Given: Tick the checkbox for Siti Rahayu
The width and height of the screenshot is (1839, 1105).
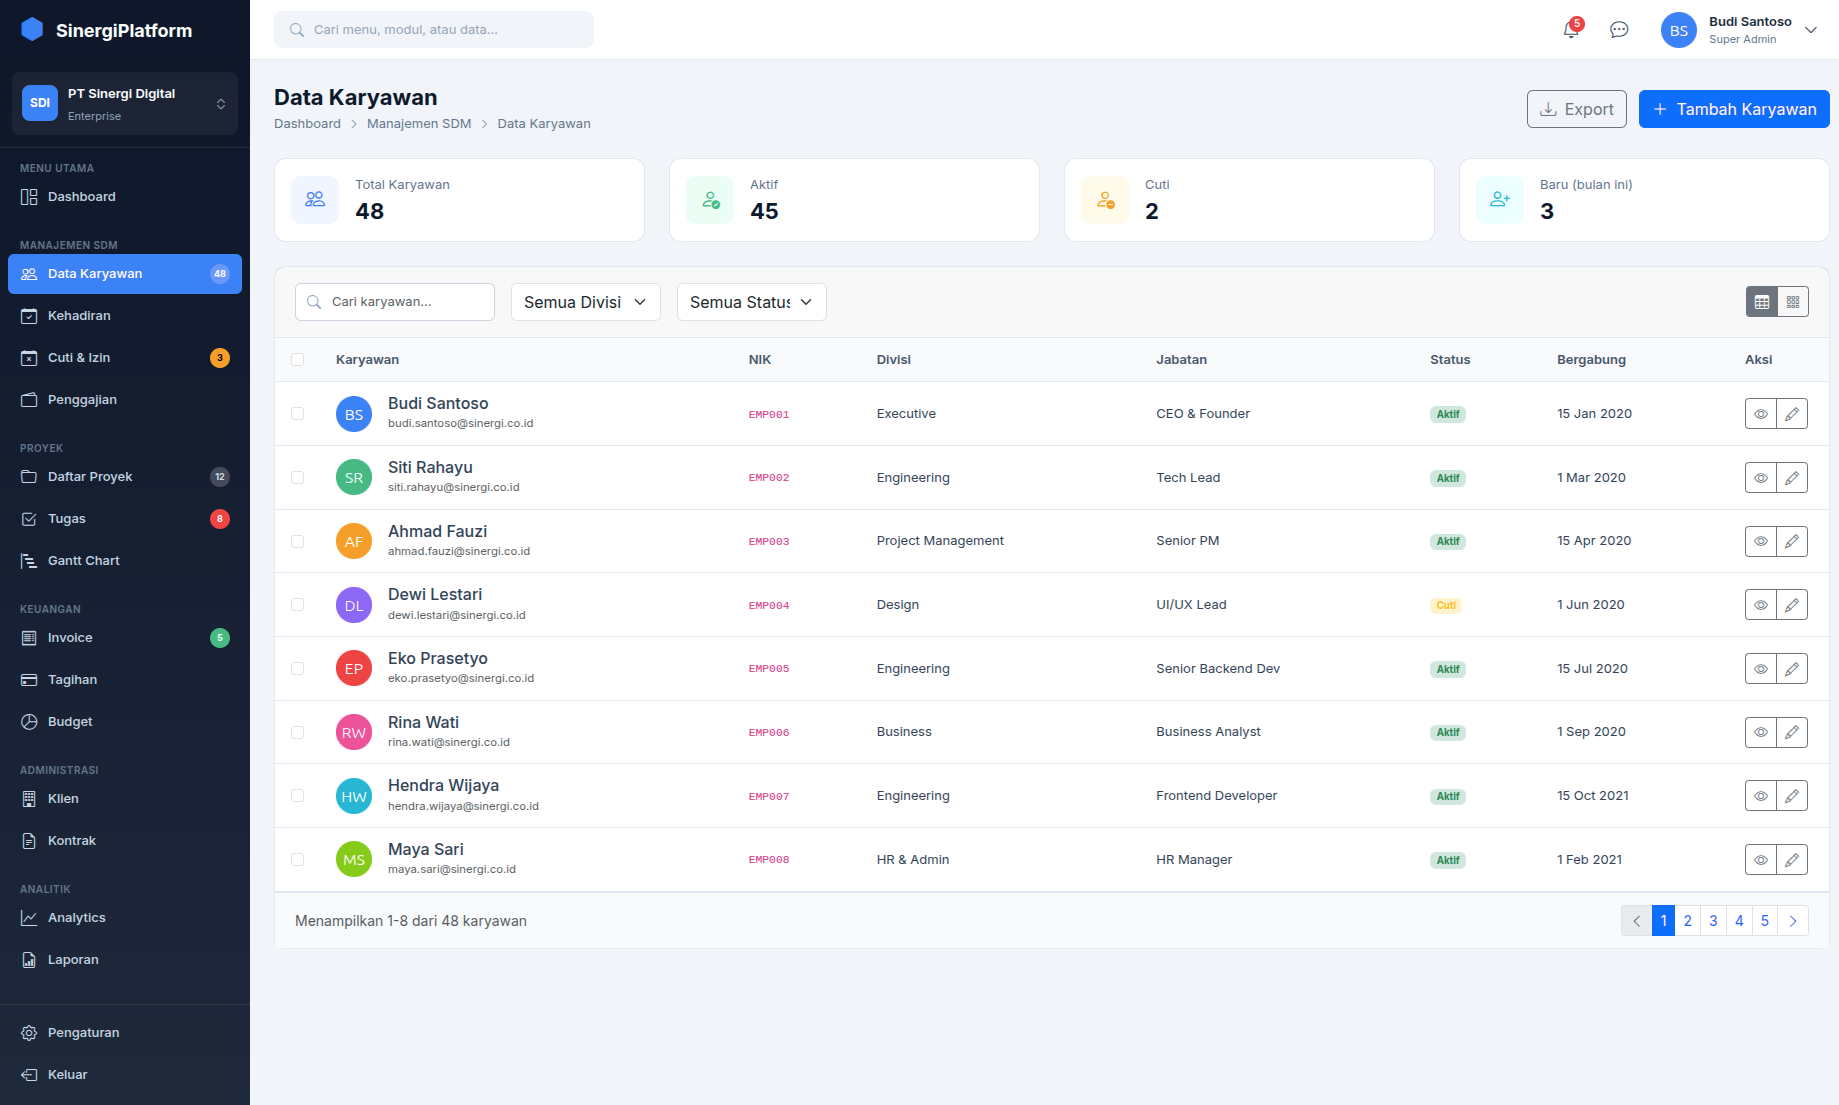Looking at the screenshot, I should (x=297, y=478).
